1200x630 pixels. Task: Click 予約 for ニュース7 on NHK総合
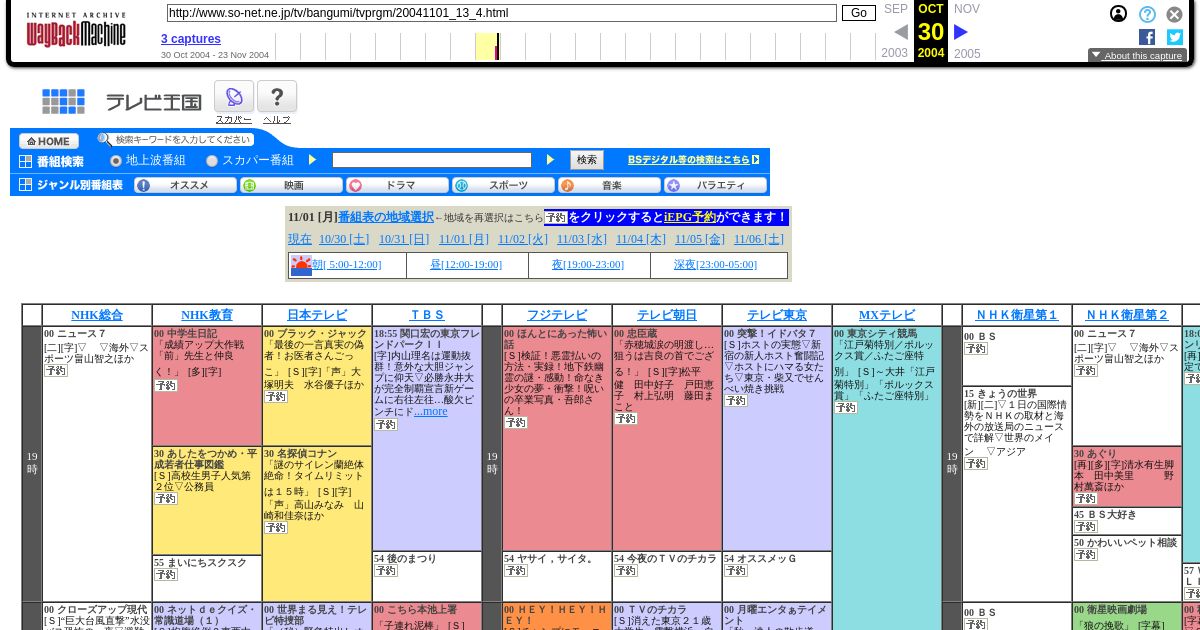point(56,371)
